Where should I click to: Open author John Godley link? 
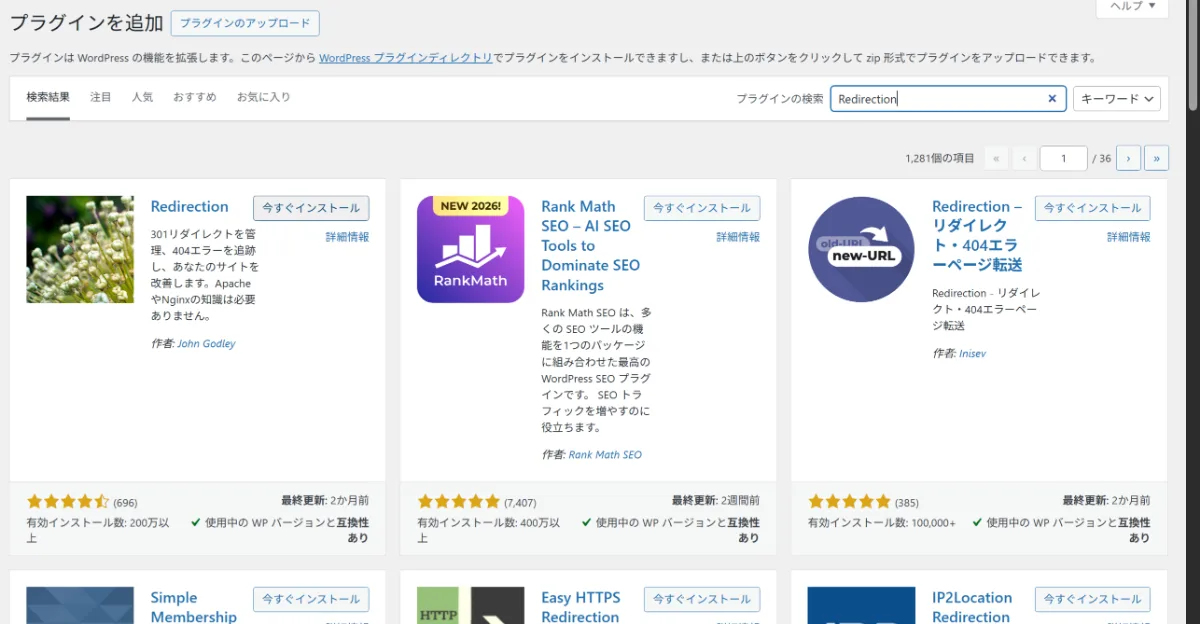point(206,344)
